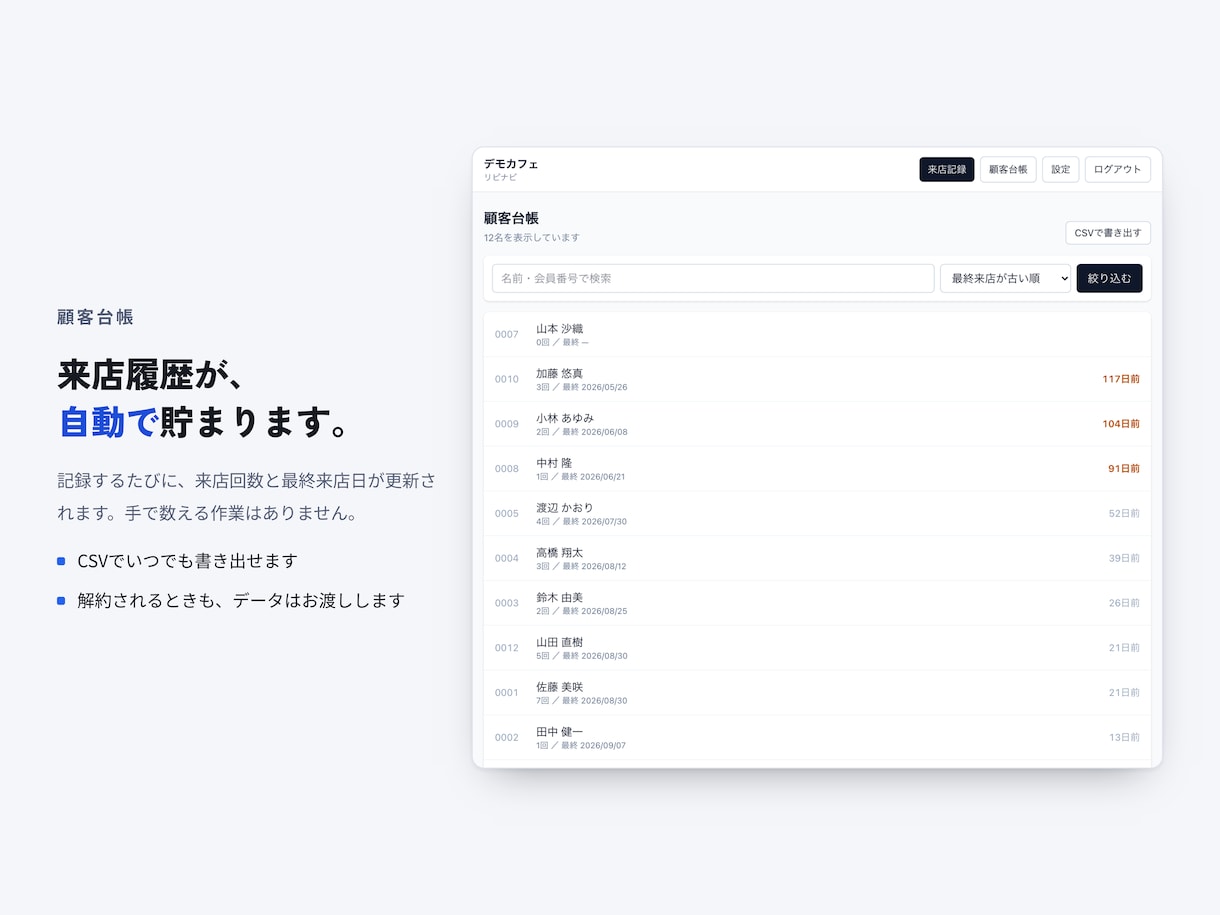The image size is (1220, 915).
Task: Select customer row 佐藤 美咲
Action: click(x=817, y=693)
